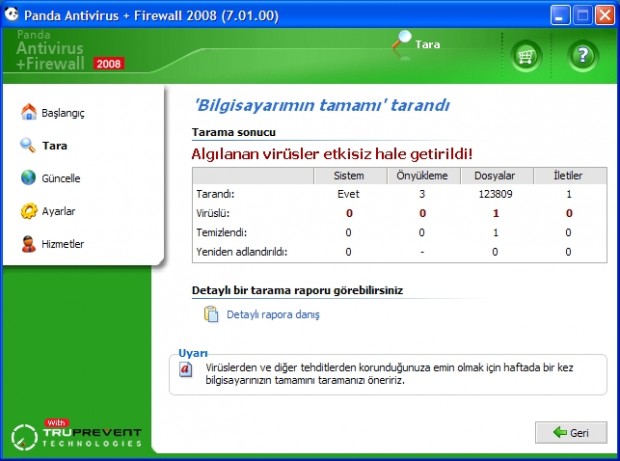Click the Uyarı warning document icon
The width and height of the screenshot is (620, 461).
pyautogui.click(x=186, y=370)
